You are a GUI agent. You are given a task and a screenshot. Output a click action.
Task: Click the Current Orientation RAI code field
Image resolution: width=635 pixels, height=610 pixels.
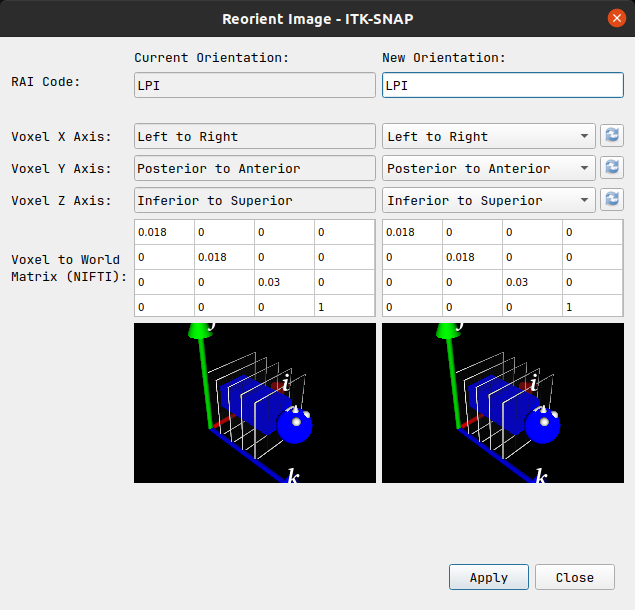click(255, 85)
